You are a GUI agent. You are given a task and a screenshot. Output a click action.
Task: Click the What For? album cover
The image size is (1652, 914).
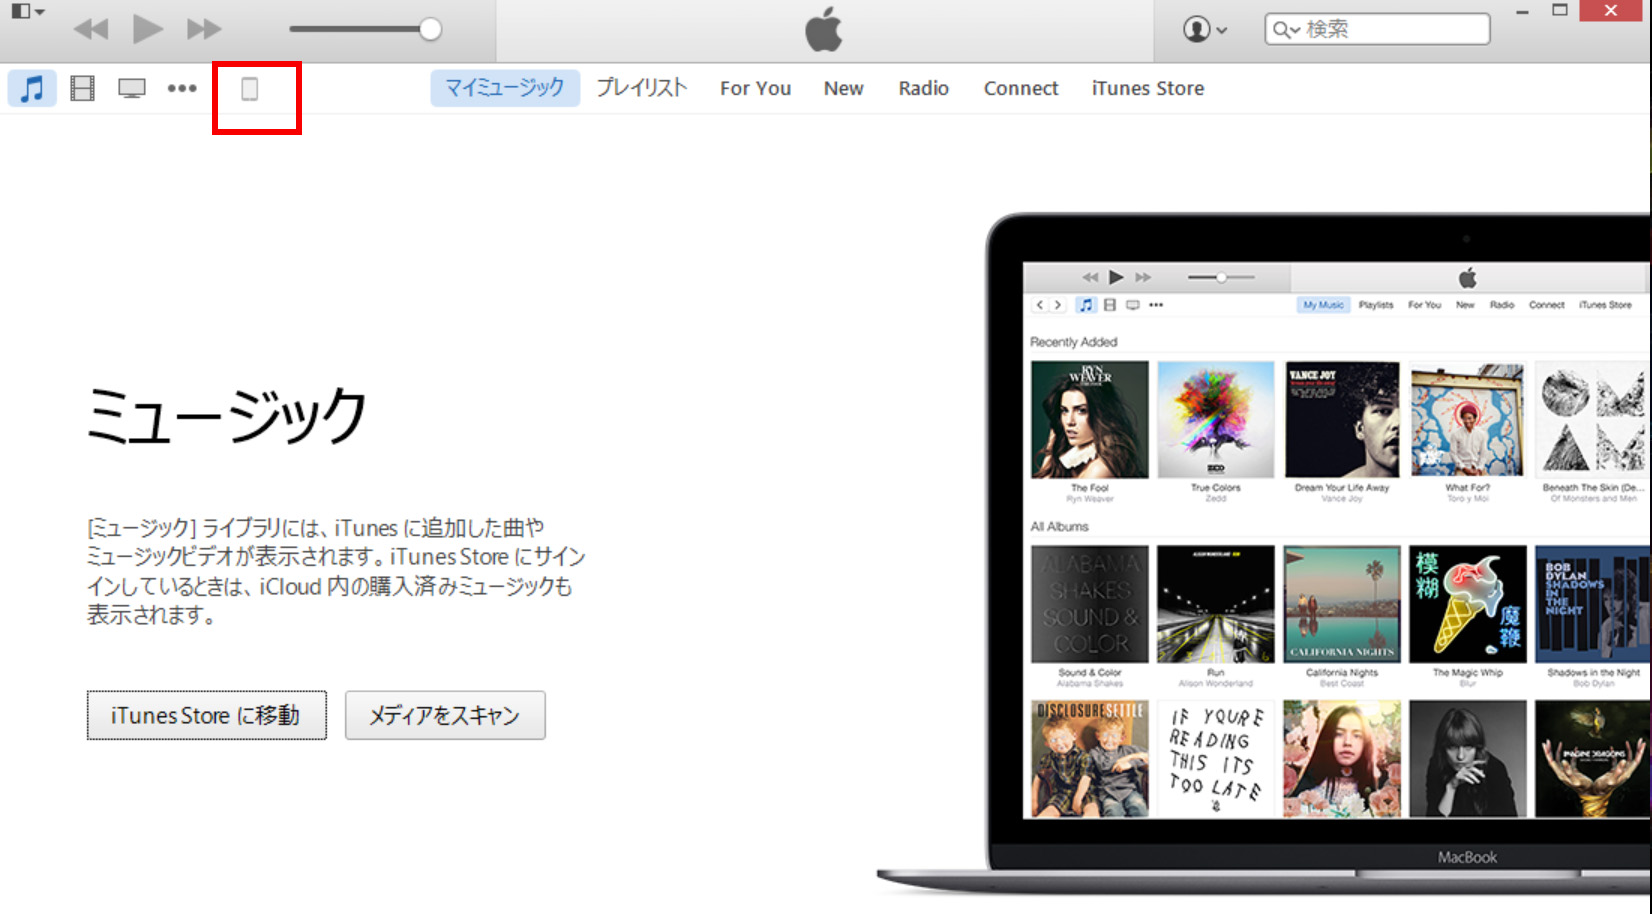click(1467, 420)
